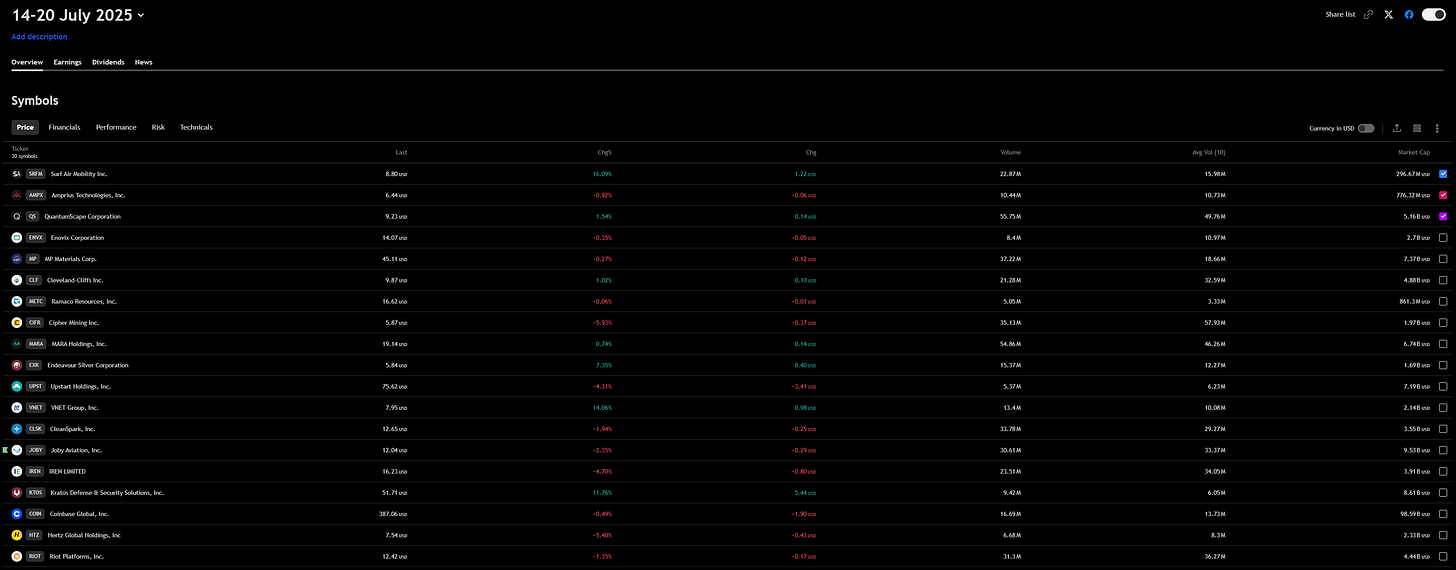Check the Coinbase Global row checkbox
The height and width of the screenshot is (570, 1456).
(1442, 514)
